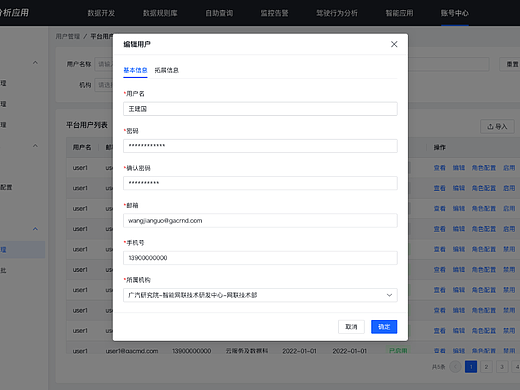Viewport: 520px width, 390px height.
Task: Click the user1@gacmd.com cell in the table
Action: (x=132, y=351)
